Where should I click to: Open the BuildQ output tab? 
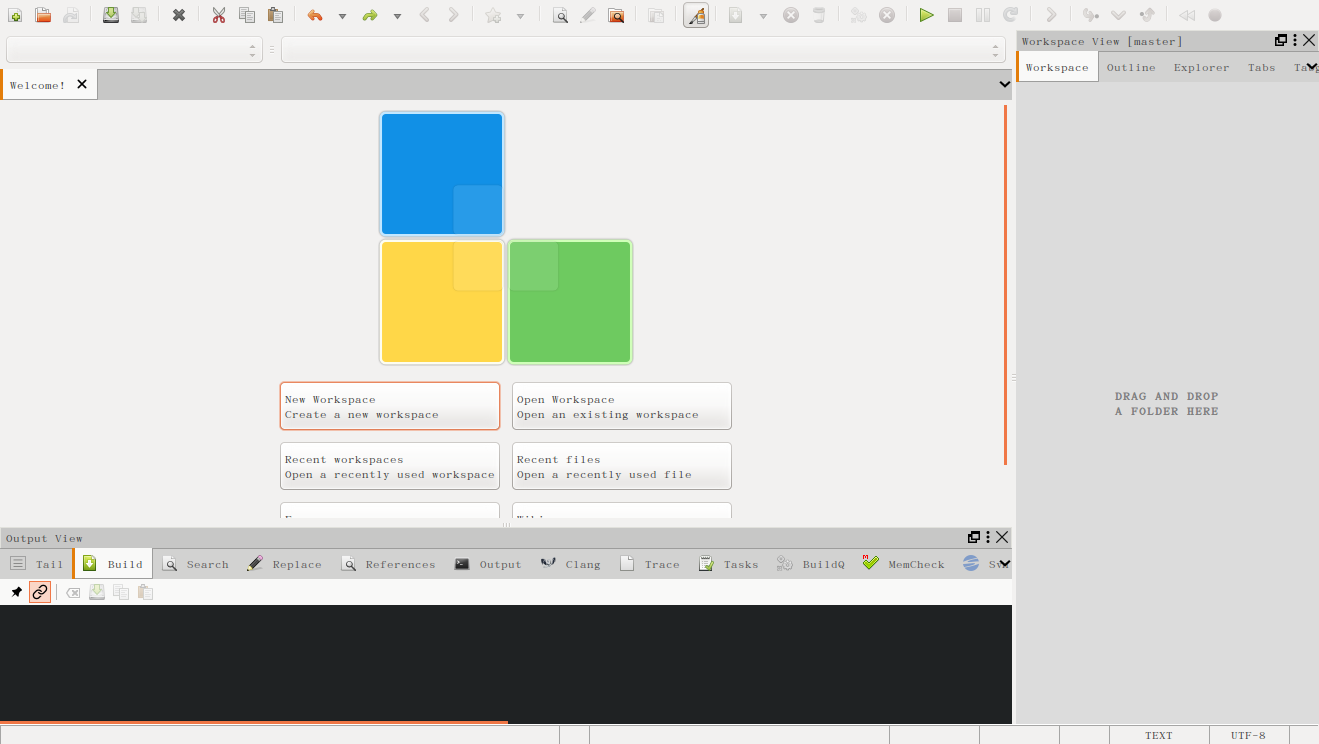point(811,564)
